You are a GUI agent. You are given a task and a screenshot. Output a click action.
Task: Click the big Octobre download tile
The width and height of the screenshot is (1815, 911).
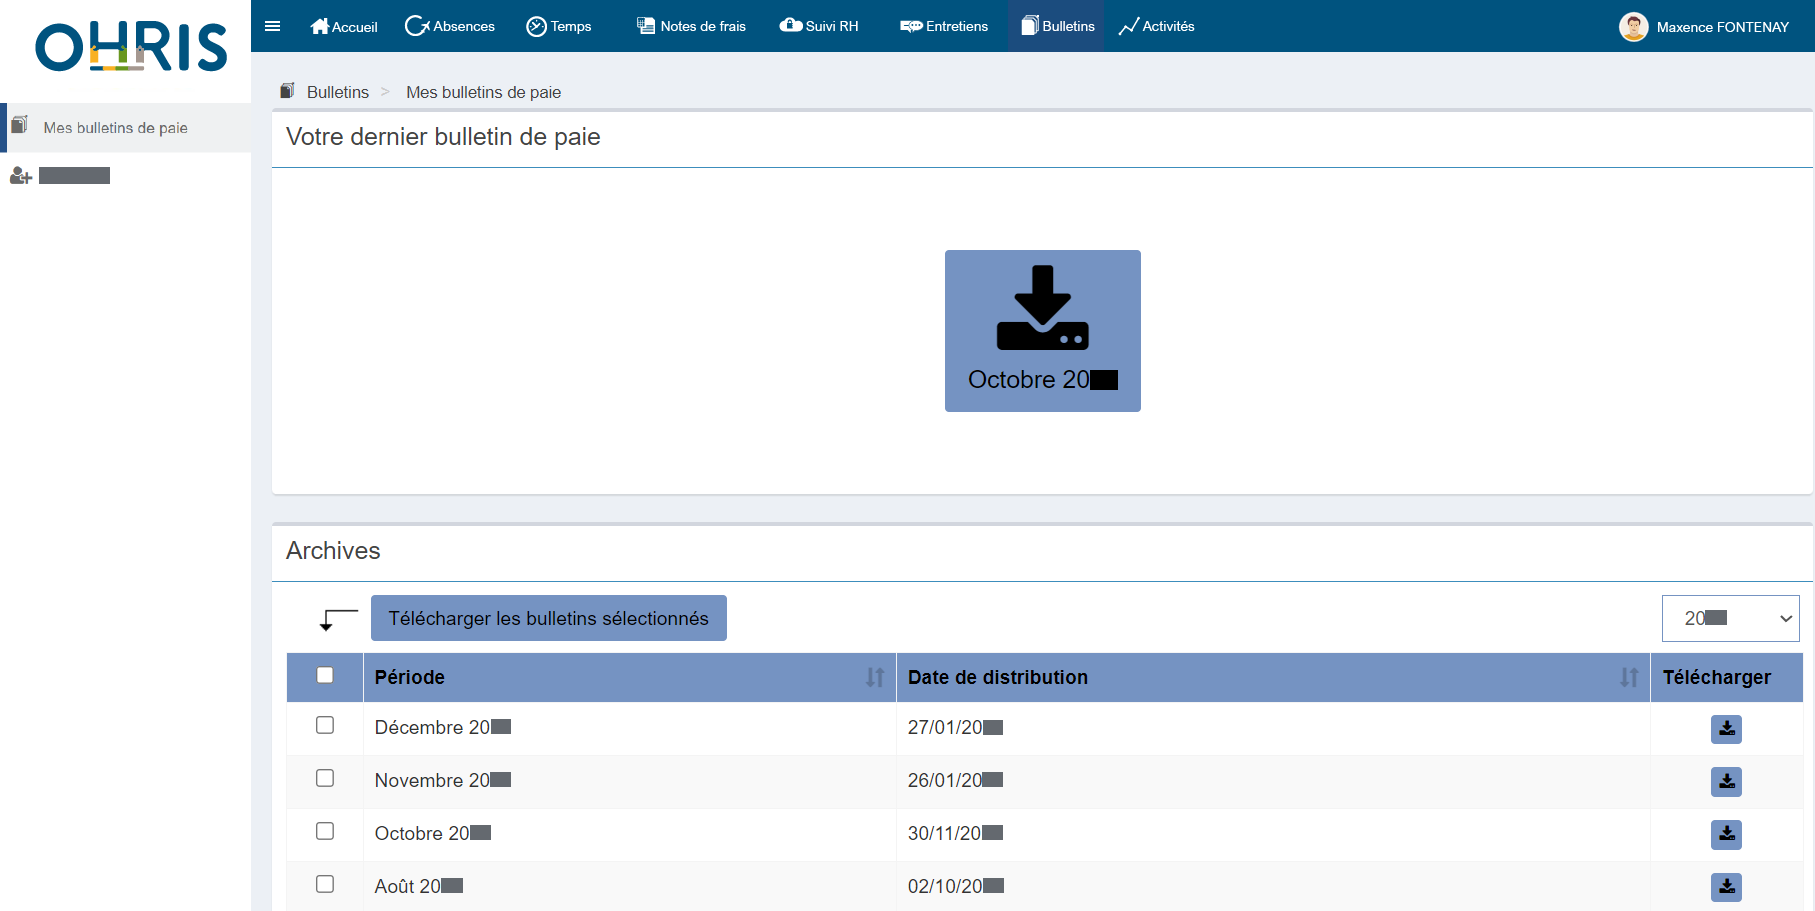tap(1042, 331)
